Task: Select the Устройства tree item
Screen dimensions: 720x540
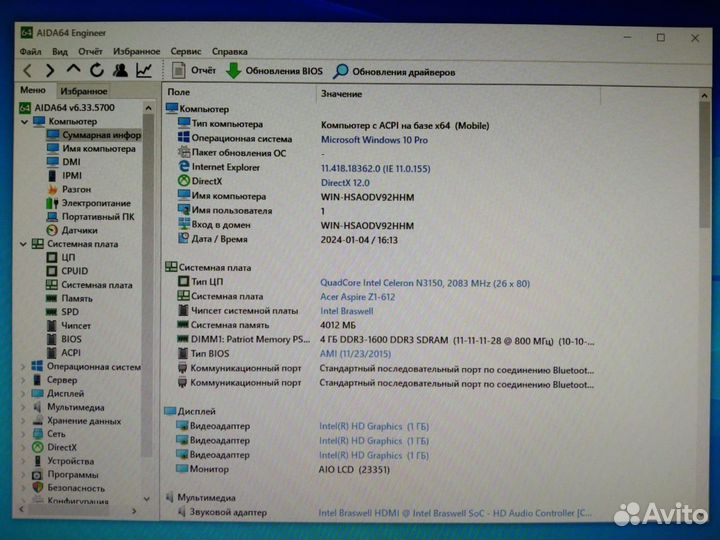Action: [63, 461]
